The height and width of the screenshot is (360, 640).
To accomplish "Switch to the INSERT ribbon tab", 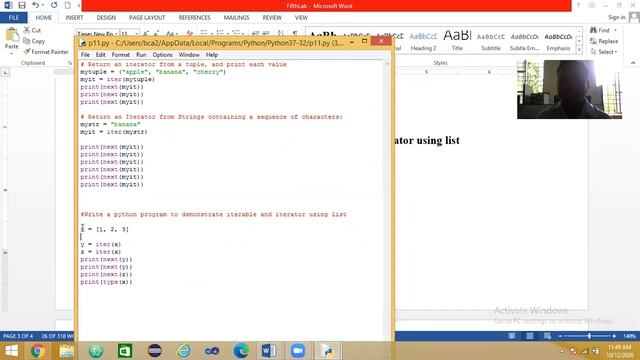I will (x=74, y=18).
